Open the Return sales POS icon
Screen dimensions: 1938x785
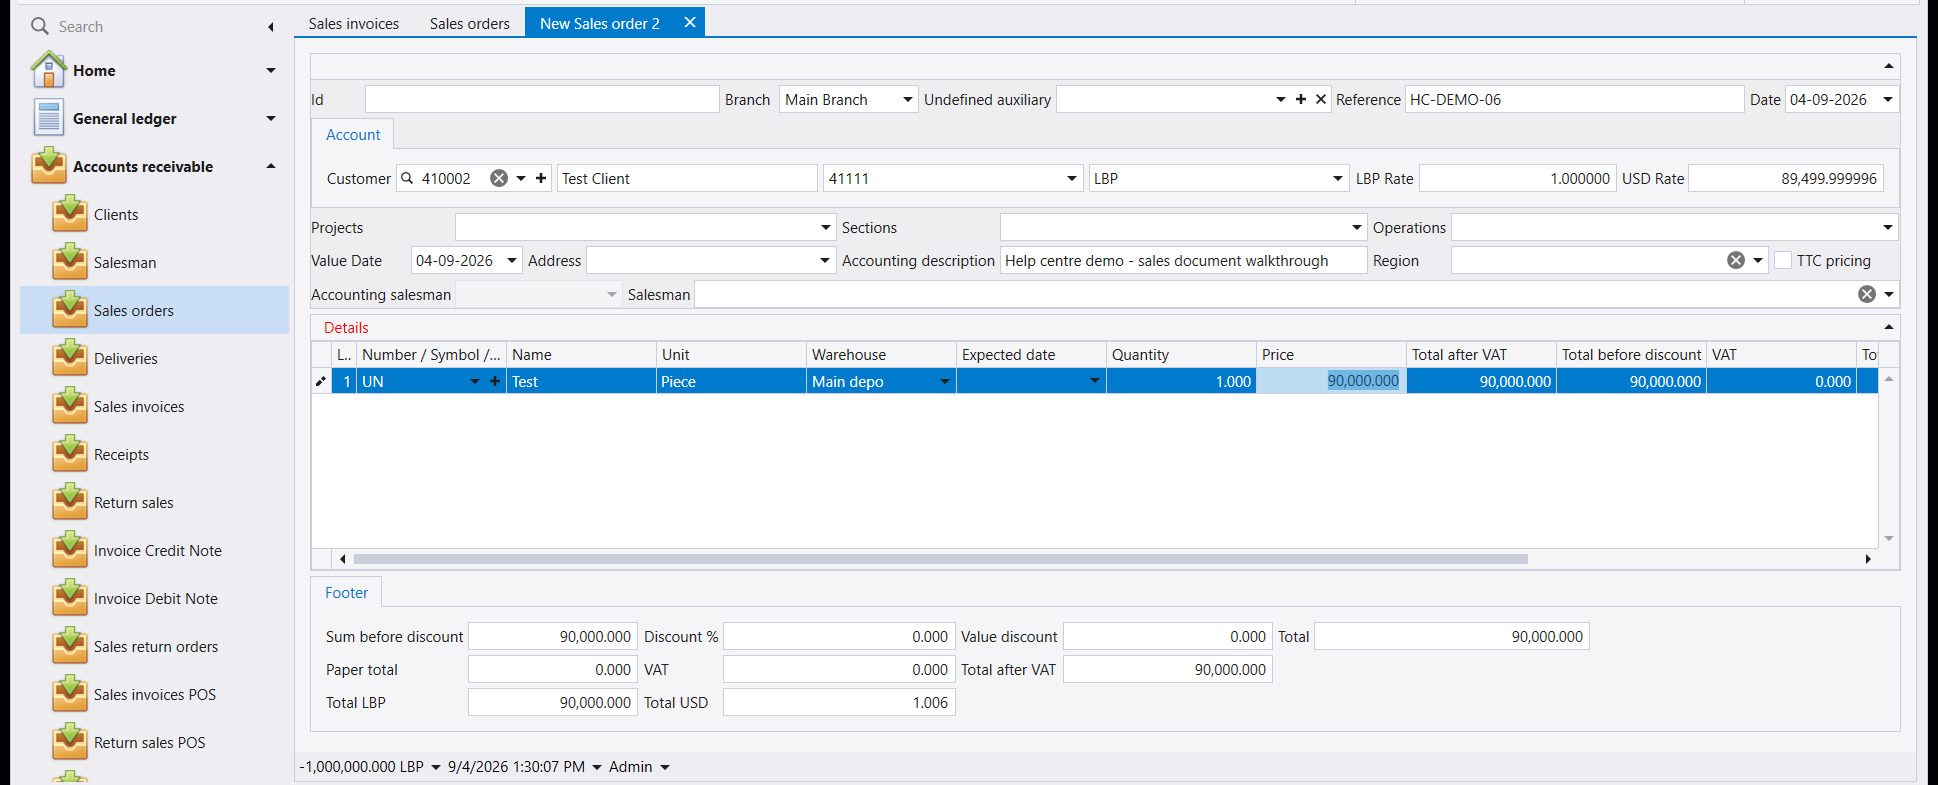70,742
